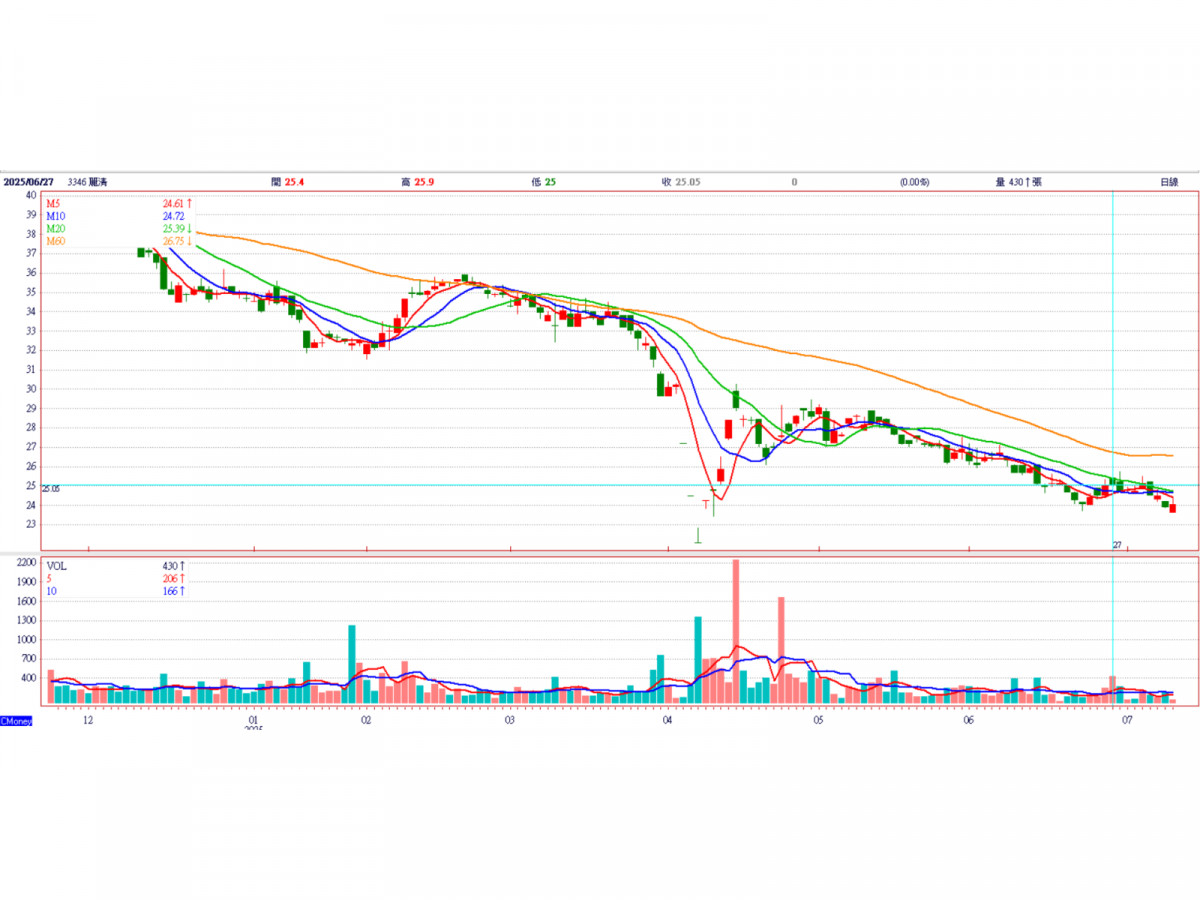Screen dimensions: 1200x900
Task: Click the 23 price axis label
Action: [31, 524]
